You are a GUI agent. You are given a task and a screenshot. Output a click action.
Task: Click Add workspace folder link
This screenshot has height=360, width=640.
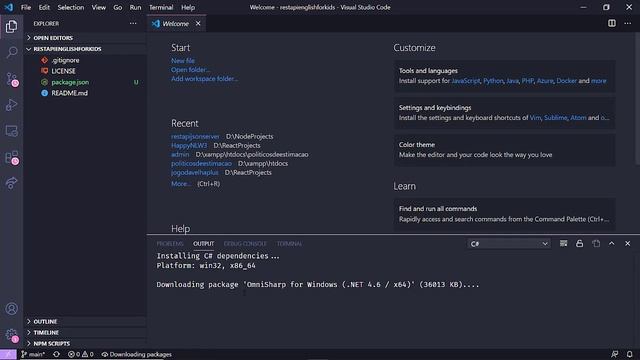pyautogui.click(x=204, y=78)
